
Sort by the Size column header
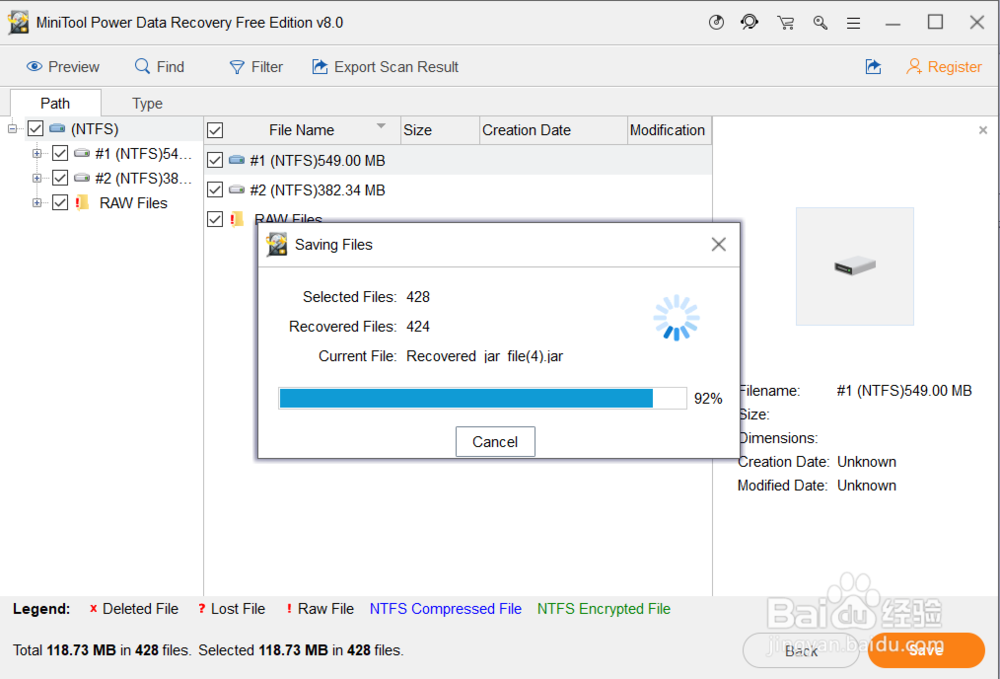[440, 130]
